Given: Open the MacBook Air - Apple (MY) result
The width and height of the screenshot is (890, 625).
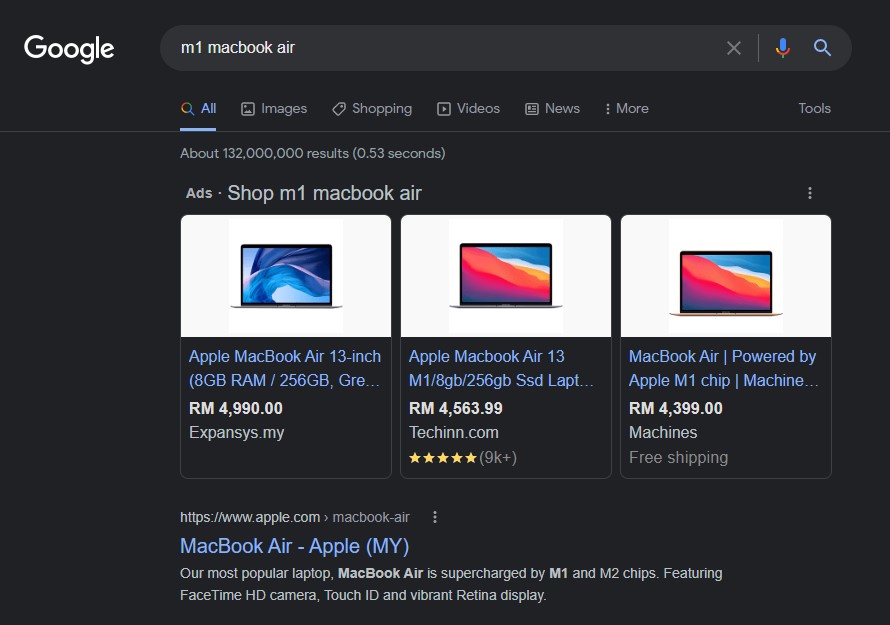Looking at the screenshot, I should click(x=295, y=546).
